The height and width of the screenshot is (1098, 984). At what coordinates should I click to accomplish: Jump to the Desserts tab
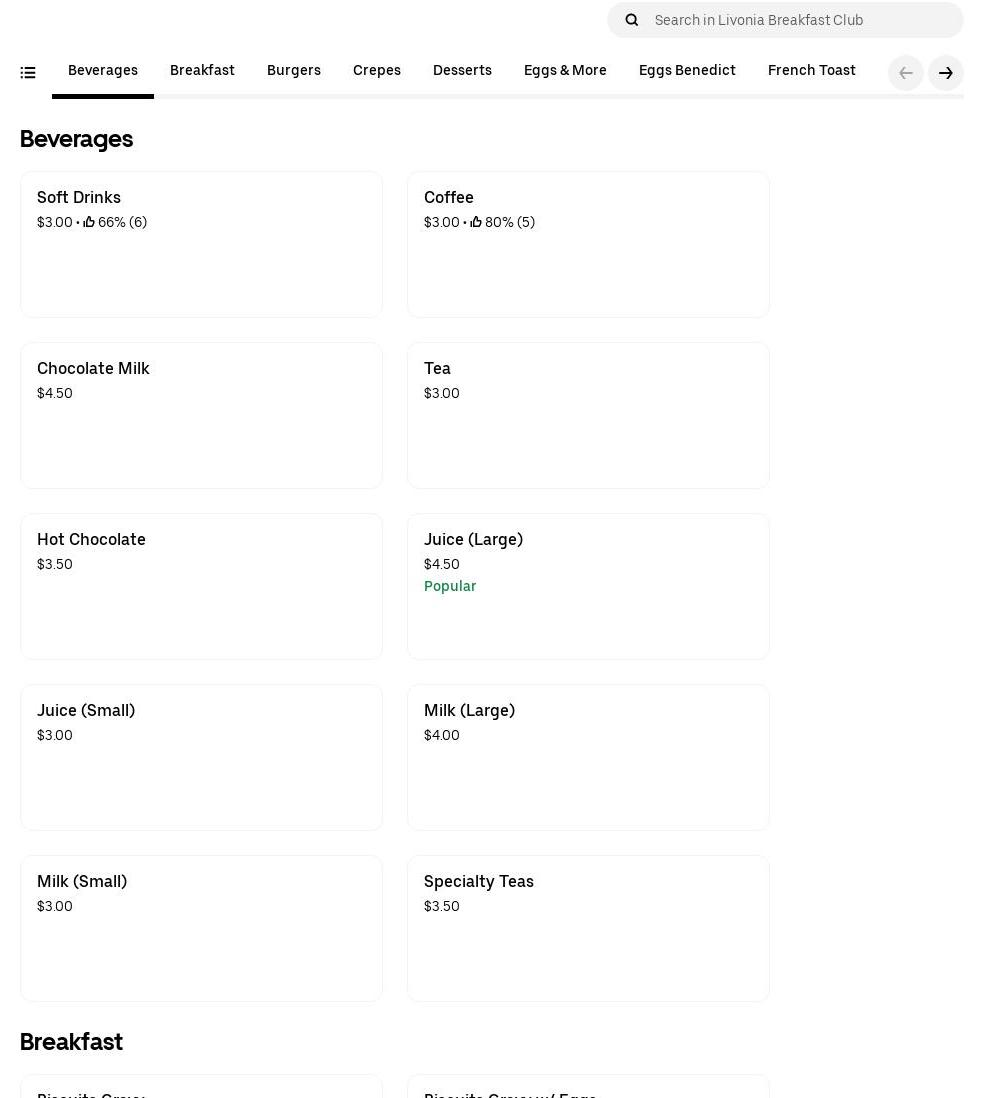(462, 71)
